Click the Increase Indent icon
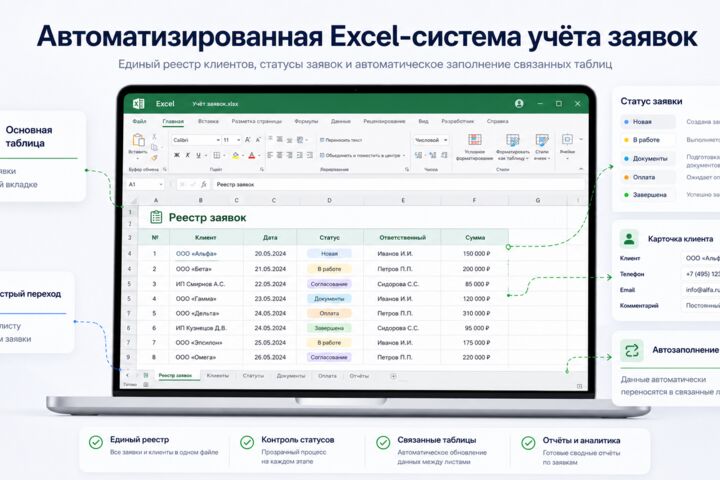 [x=309, y=156]
